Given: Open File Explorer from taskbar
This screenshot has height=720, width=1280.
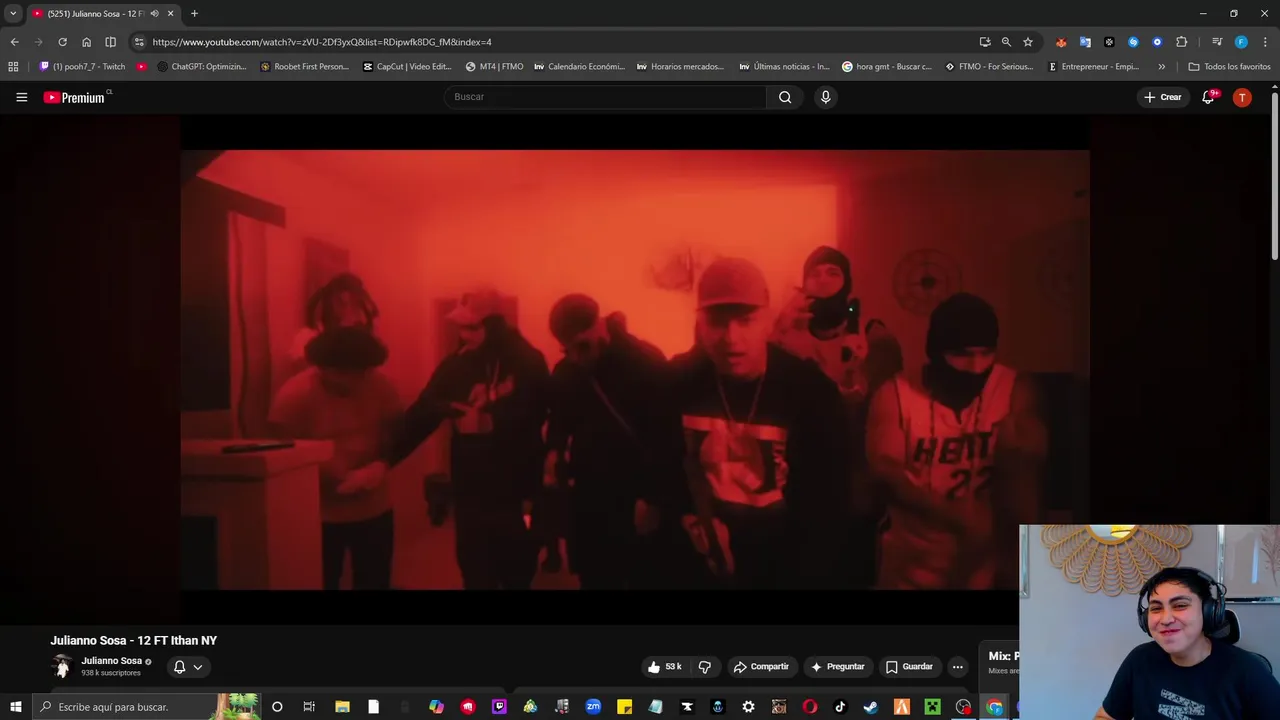Looking at the screenshot, I should point(342,707).
